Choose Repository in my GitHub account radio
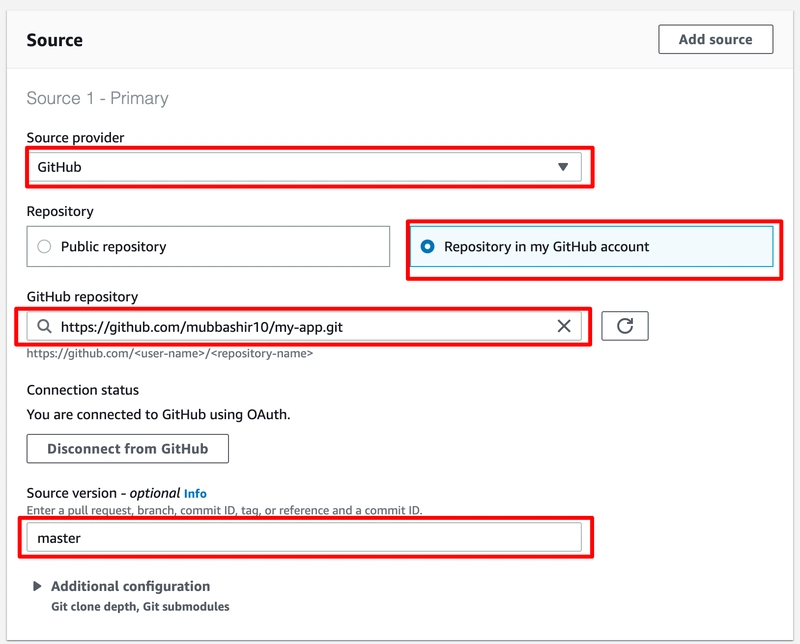The image size is (800, 644). [428, 246]
